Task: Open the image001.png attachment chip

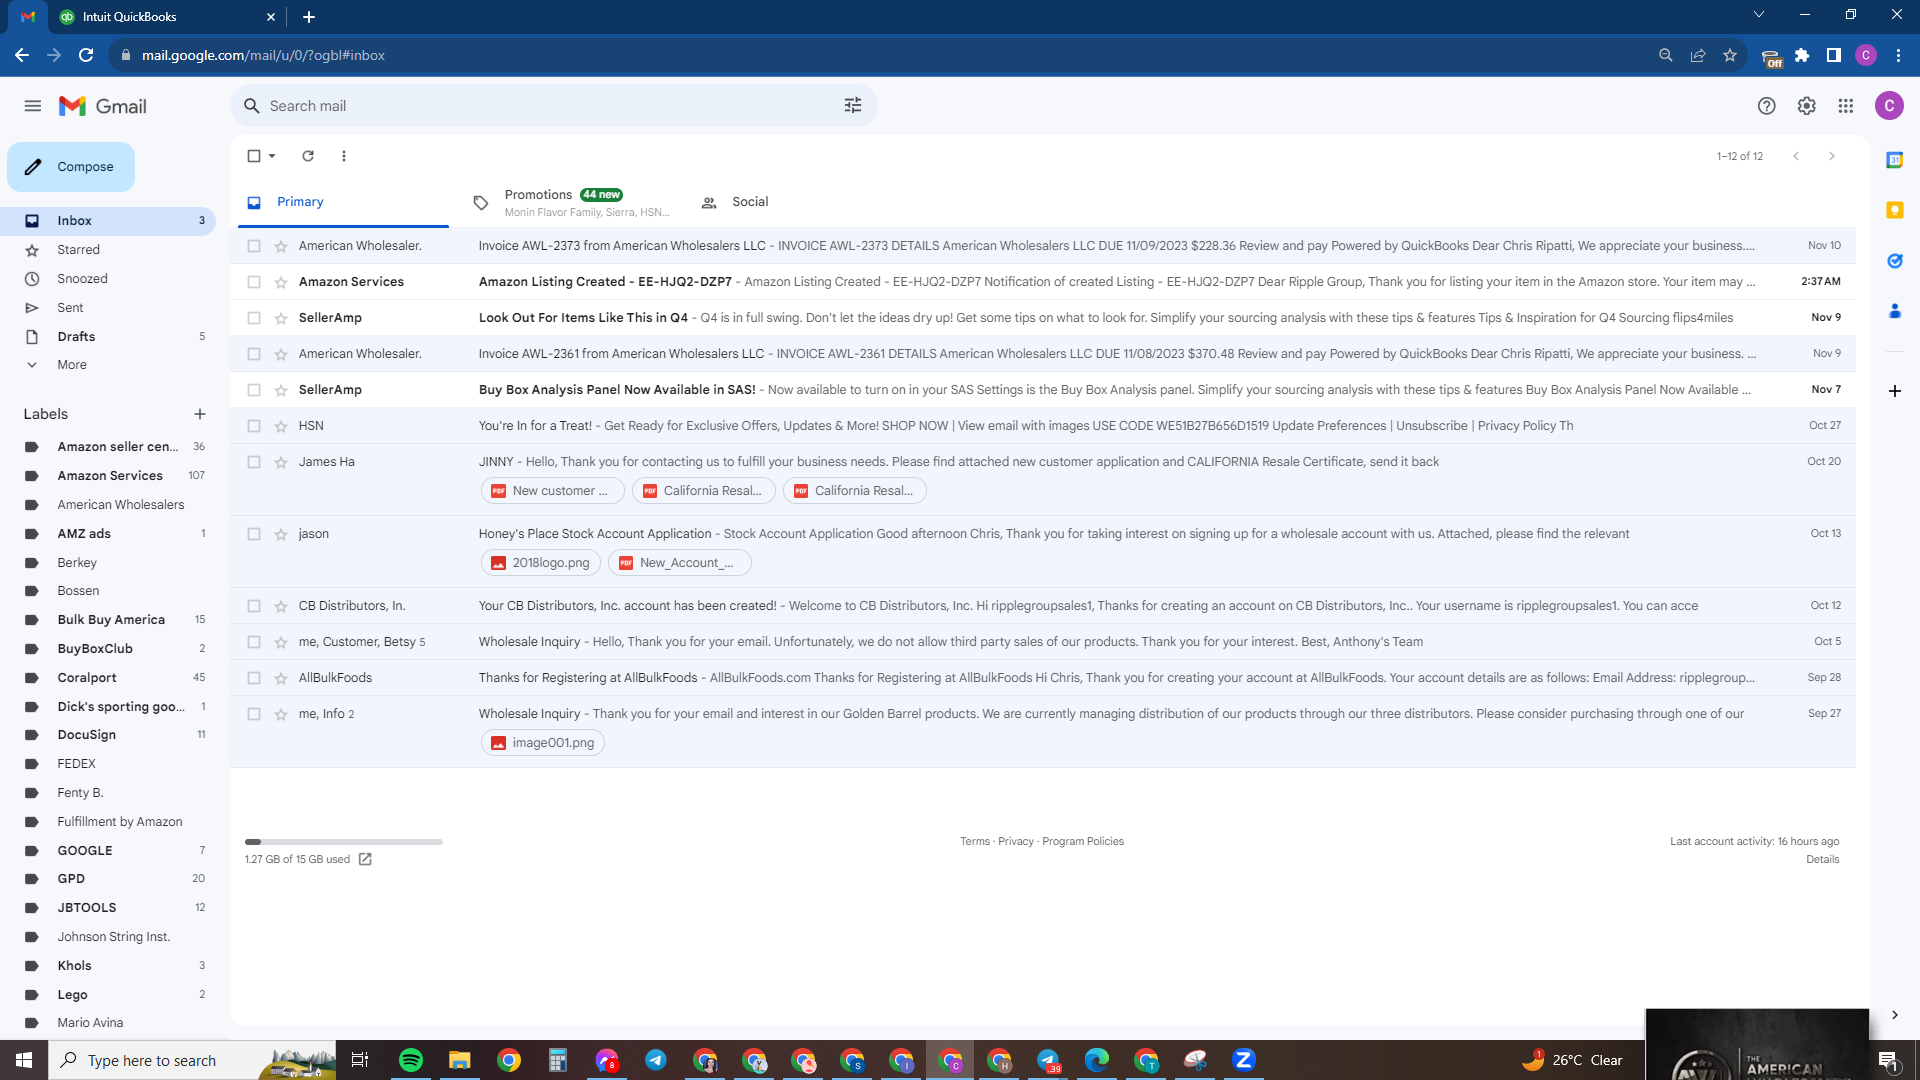Action: [543, 743]
